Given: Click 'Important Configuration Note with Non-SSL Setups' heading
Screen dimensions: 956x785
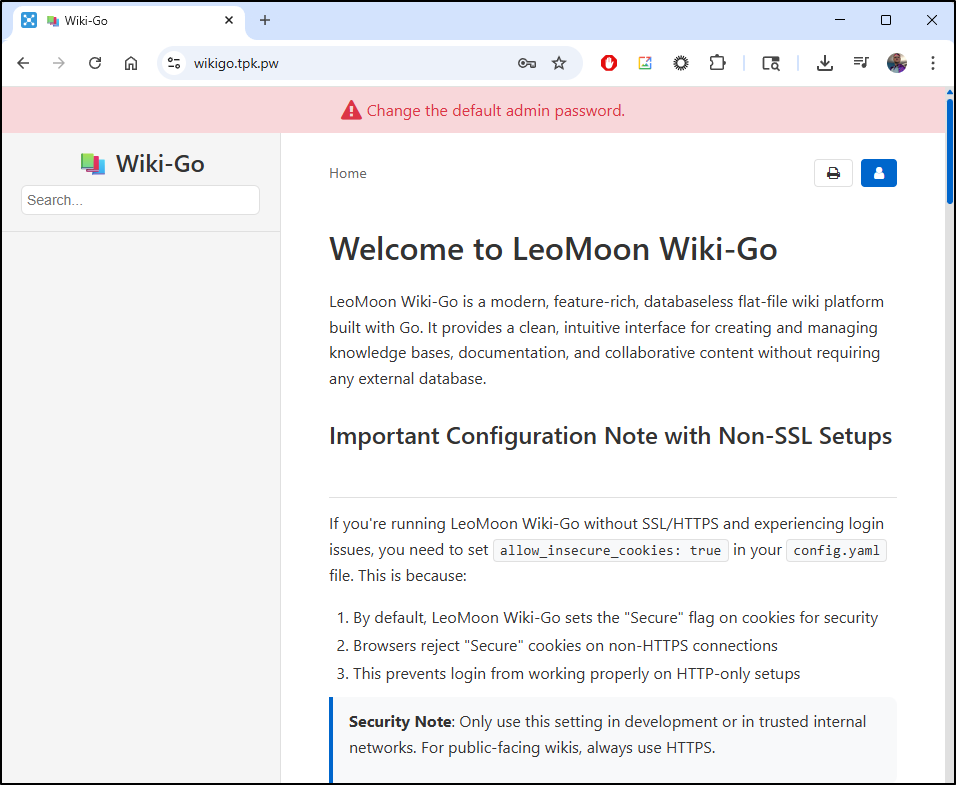Looking at the screenshot, I should [x=610, y=436].
